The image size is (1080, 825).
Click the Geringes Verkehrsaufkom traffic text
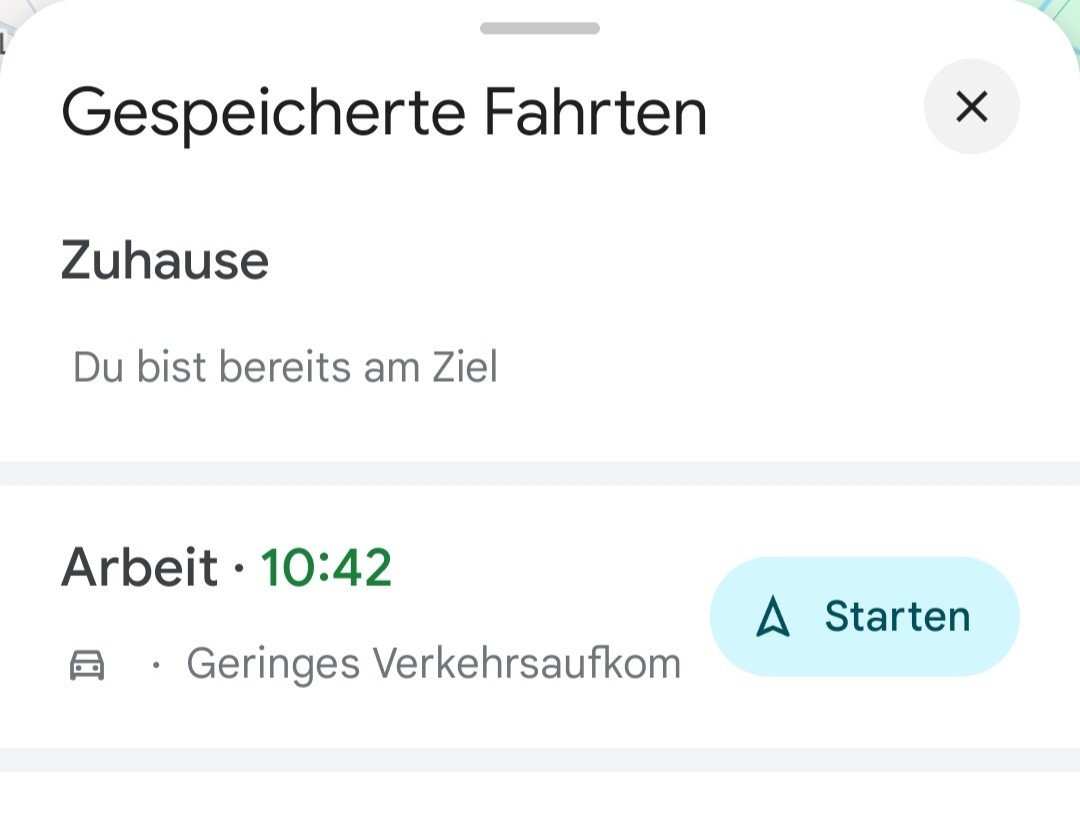(433, 664)
